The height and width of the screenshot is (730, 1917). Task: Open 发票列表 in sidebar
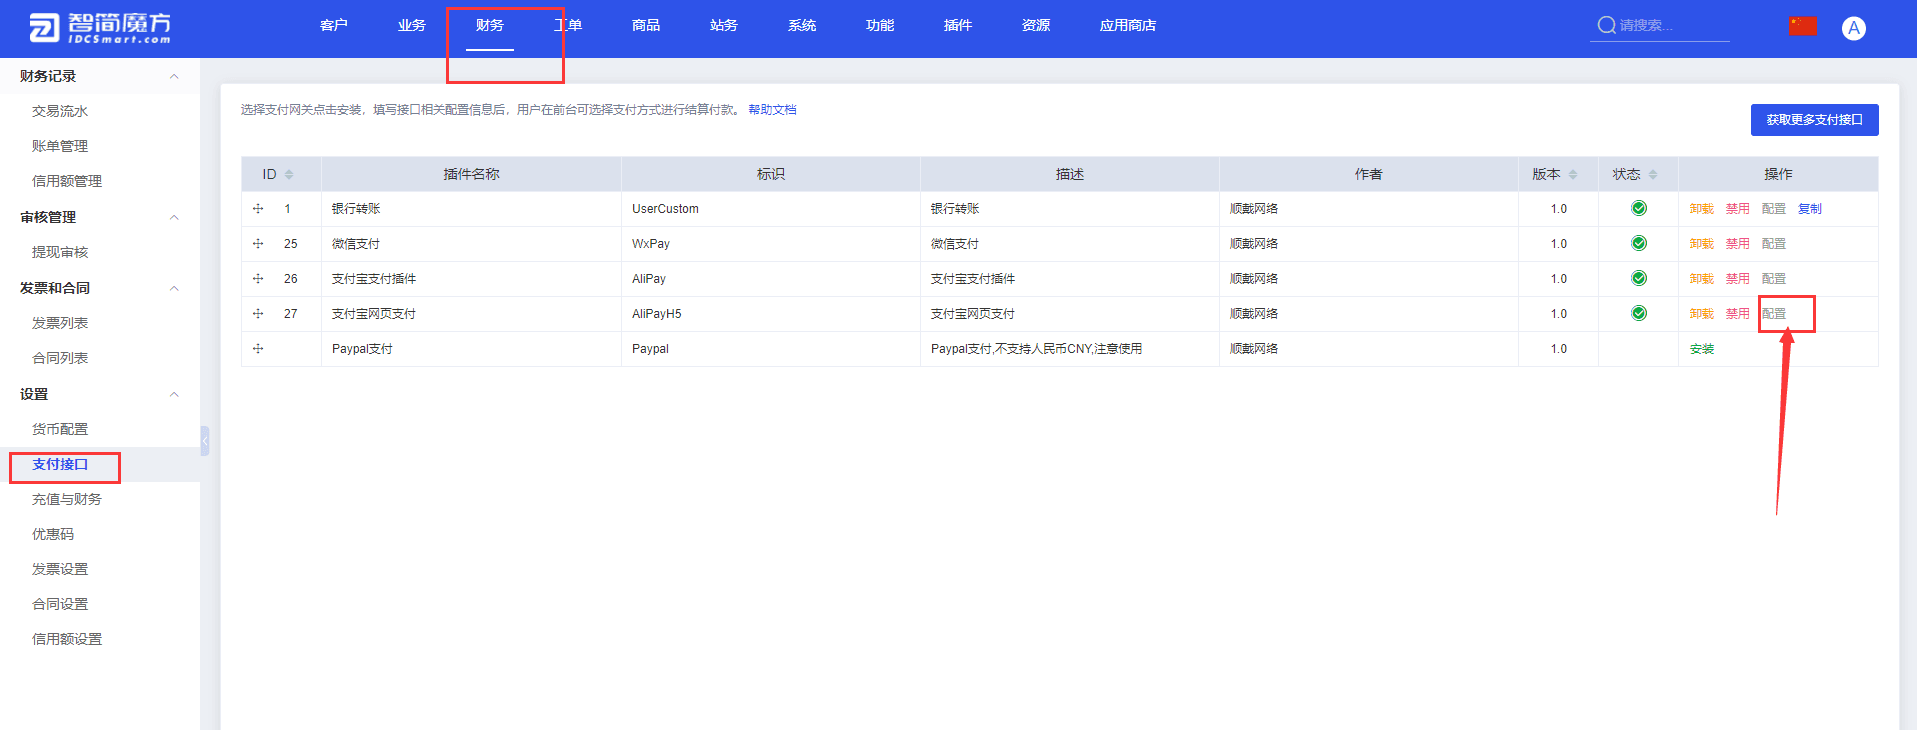(60, 323)
